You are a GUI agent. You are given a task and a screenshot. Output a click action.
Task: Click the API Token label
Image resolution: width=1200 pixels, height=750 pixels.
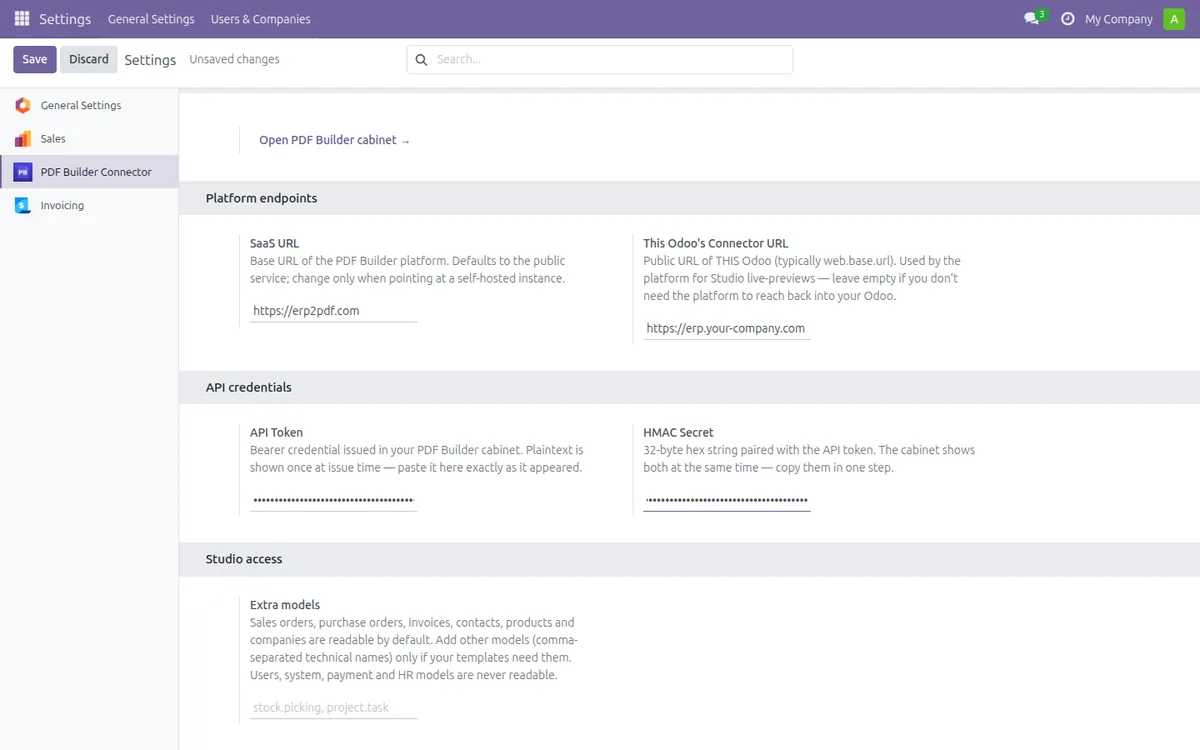pos(276,433)
